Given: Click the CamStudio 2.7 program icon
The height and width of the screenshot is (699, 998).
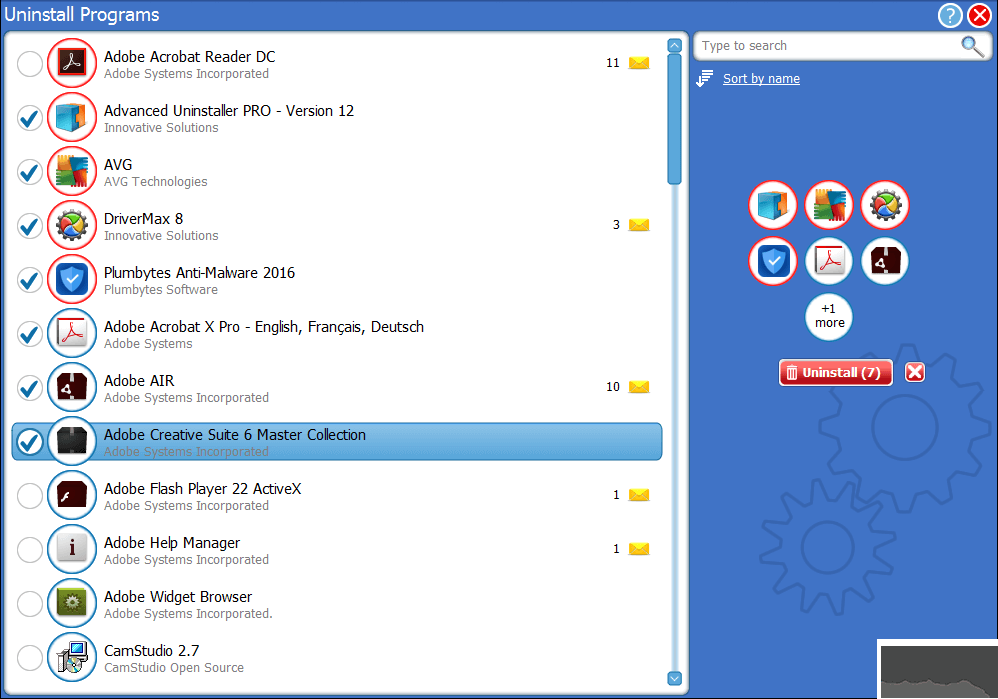Looking at the screenshot, I should click(x=72, y=657).
